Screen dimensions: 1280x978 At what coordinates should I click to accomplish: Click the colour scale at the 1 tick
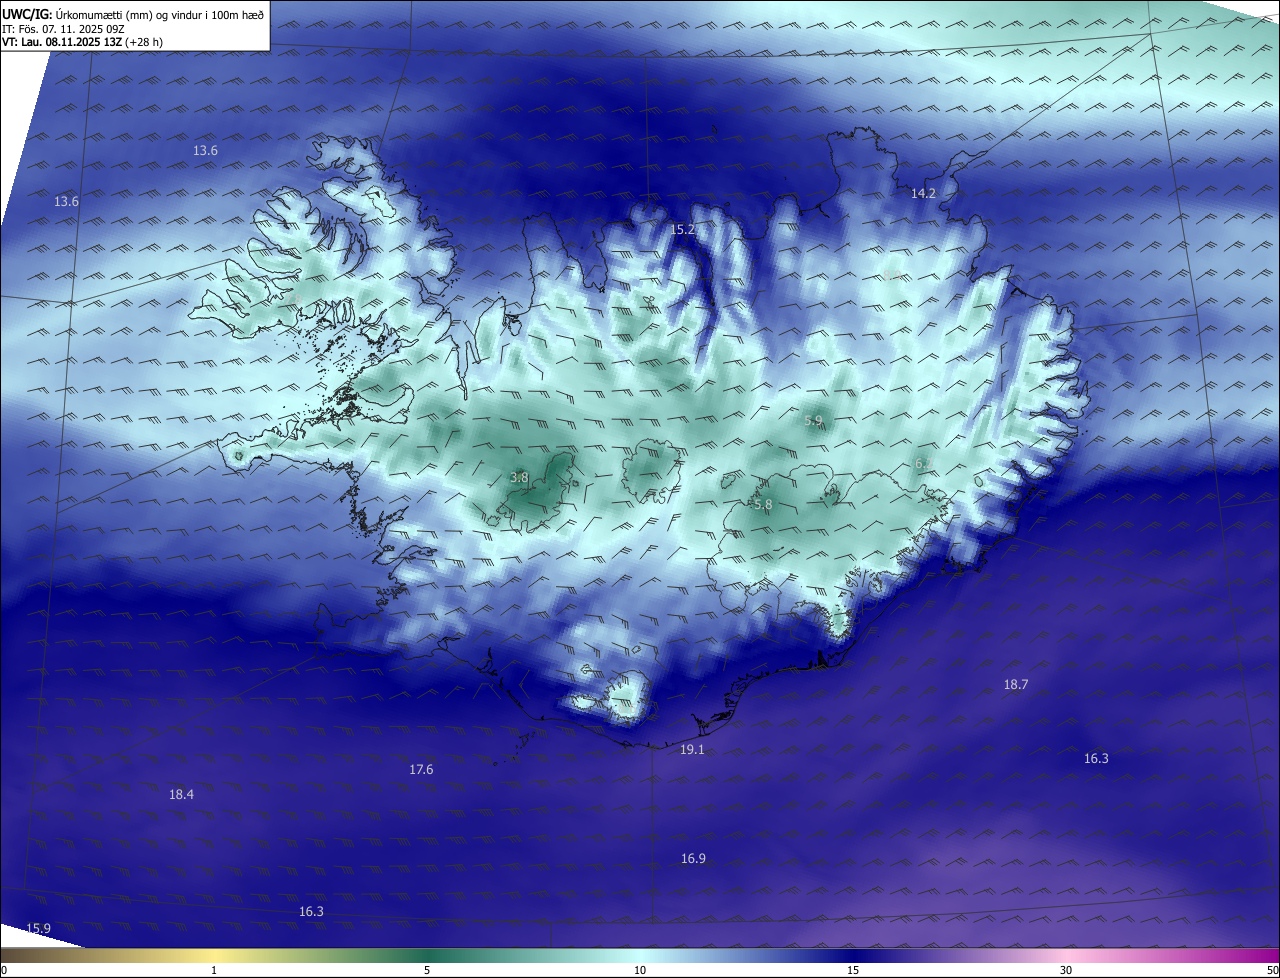tap(214, 970)
